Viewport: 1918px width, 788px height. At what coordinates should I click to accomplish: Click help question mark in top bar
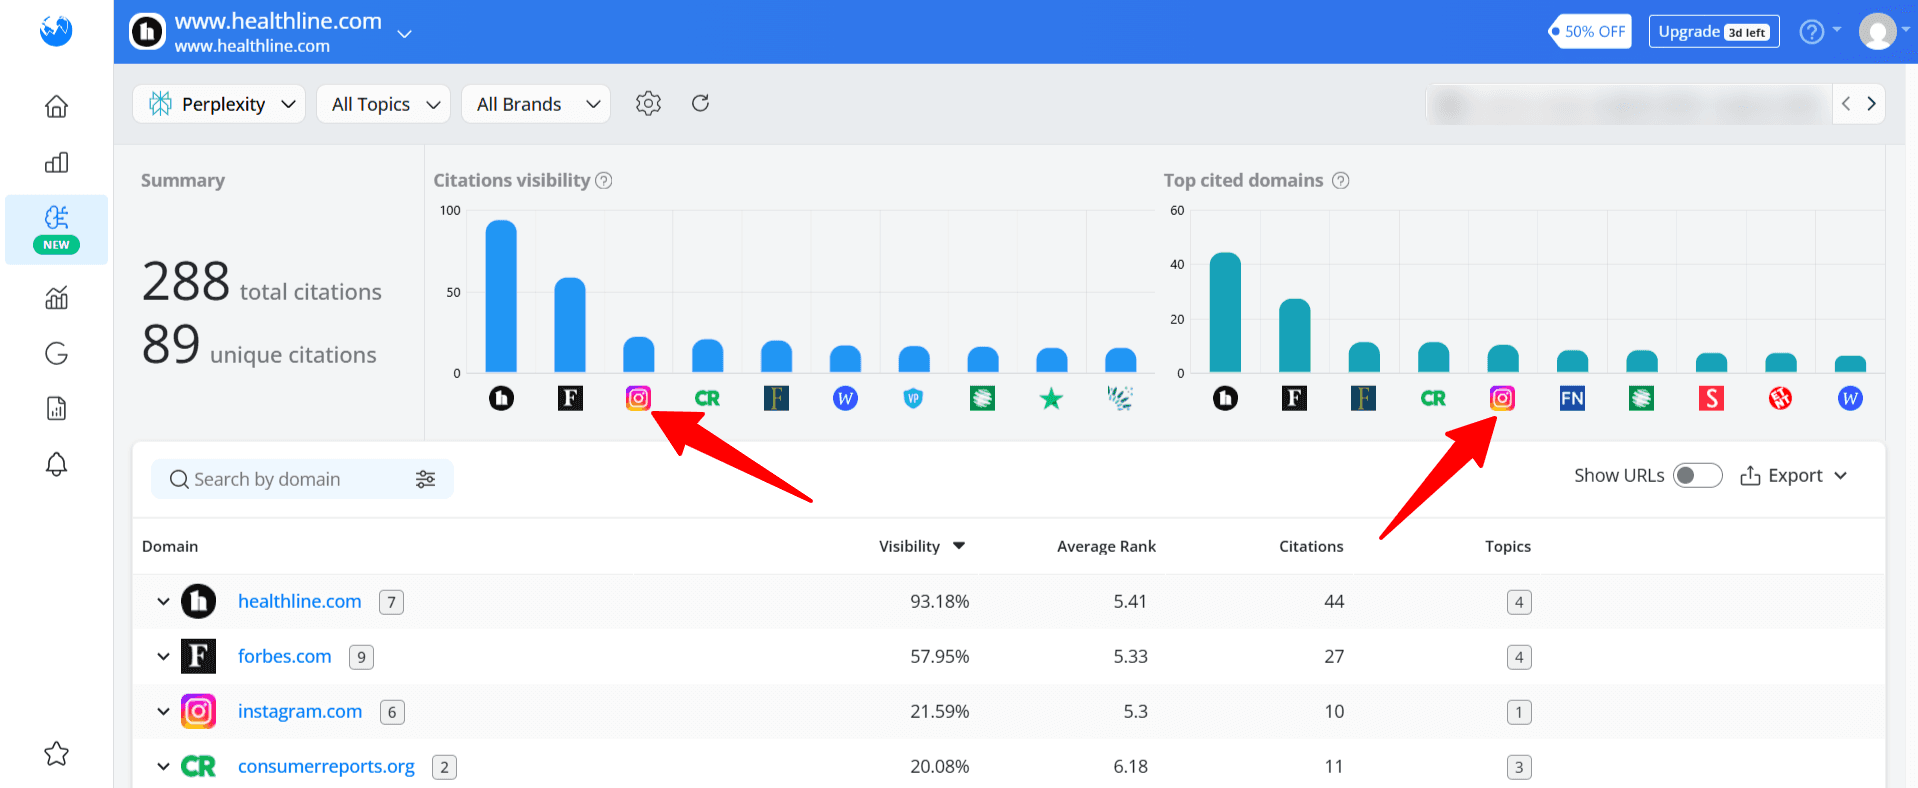click(x=1812, y=32)
